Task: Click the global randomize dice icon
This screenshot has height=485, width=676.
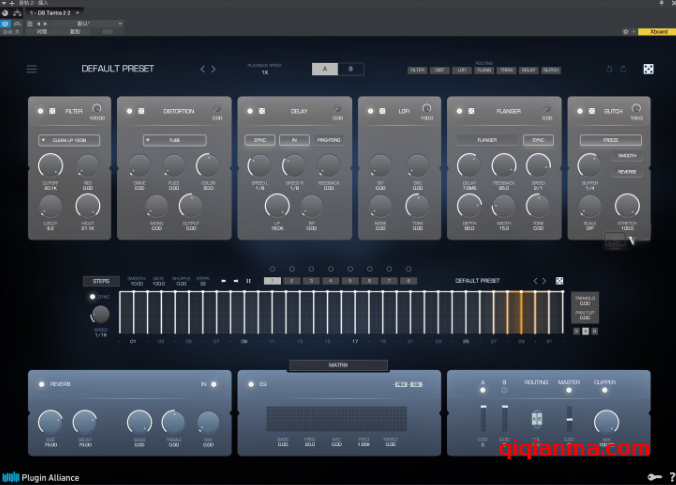Action: [647, 69]
